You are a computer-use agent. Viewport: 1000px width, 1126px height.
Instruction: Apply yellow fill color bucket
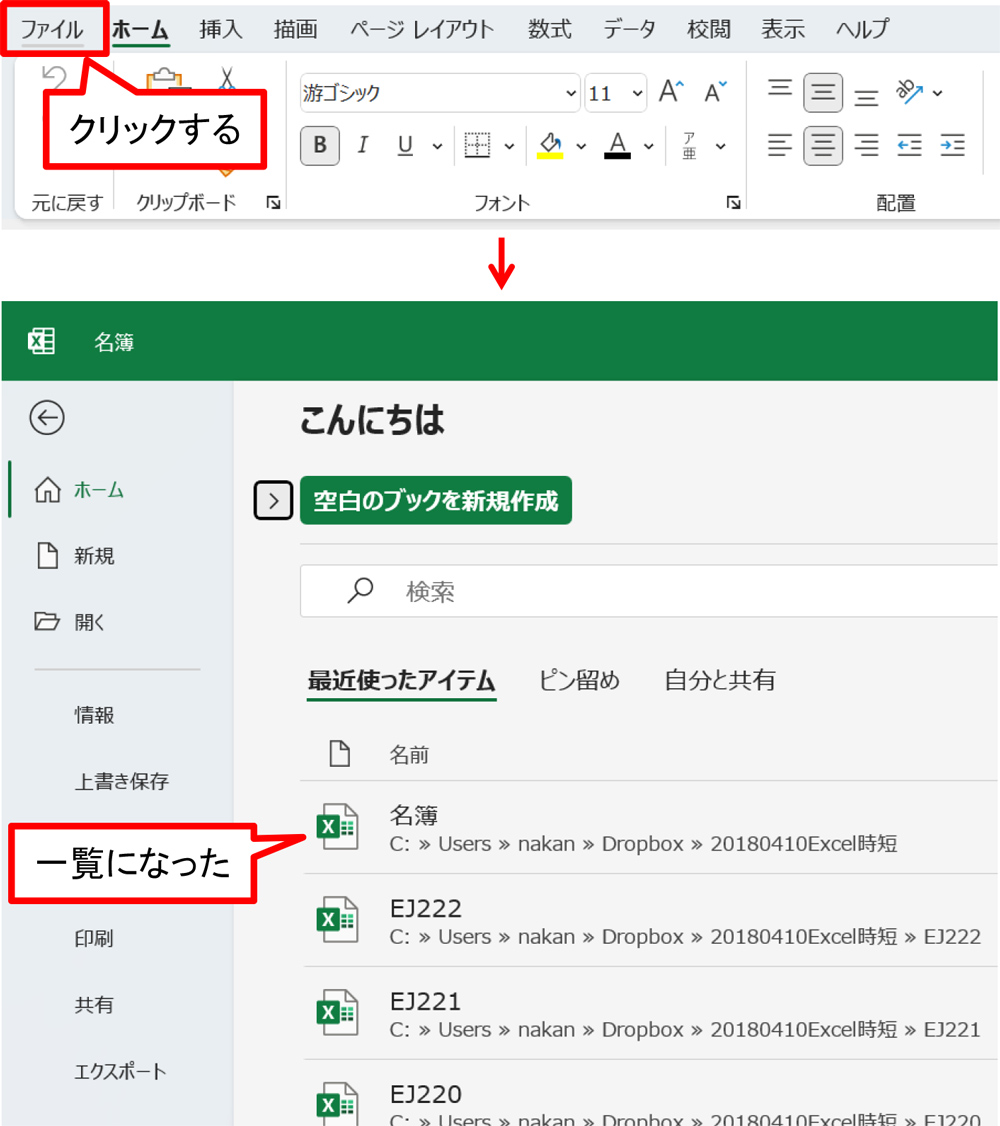click(x=550, y=146)
